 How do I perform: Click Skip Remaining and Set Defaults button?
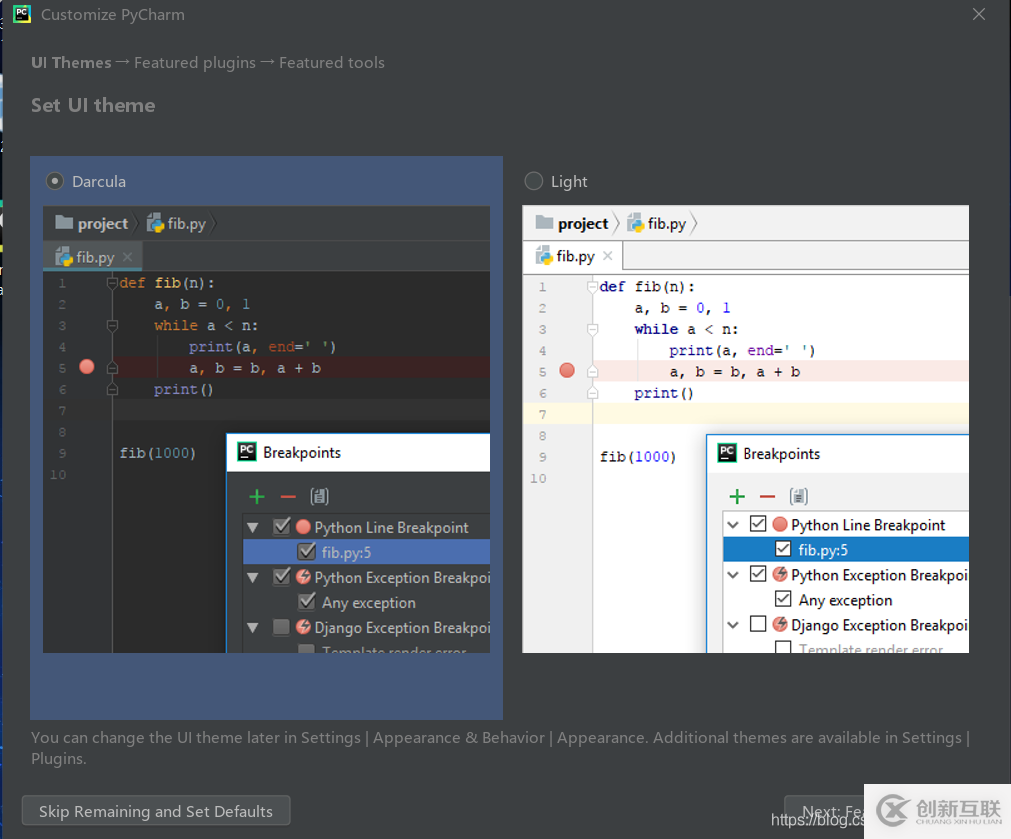pyautogui.click(x=156, y=811)
